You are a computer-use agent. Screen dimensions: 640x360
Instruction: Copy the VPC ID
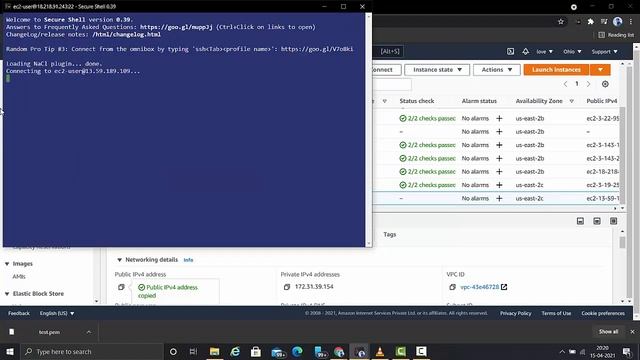tap(452, 287)
